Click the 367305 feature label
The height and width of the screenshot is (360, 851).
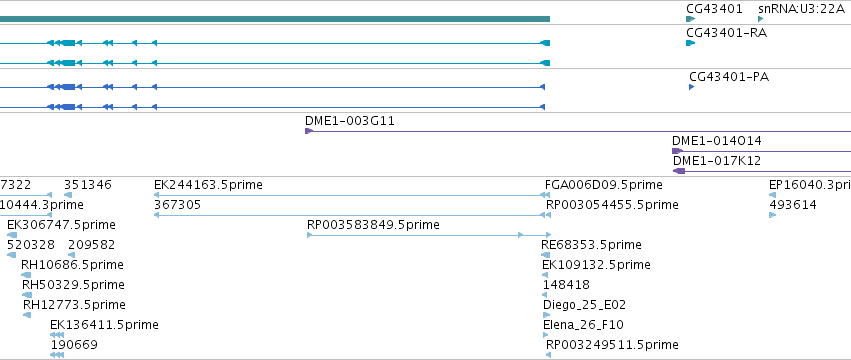click(x=177, y=205)
